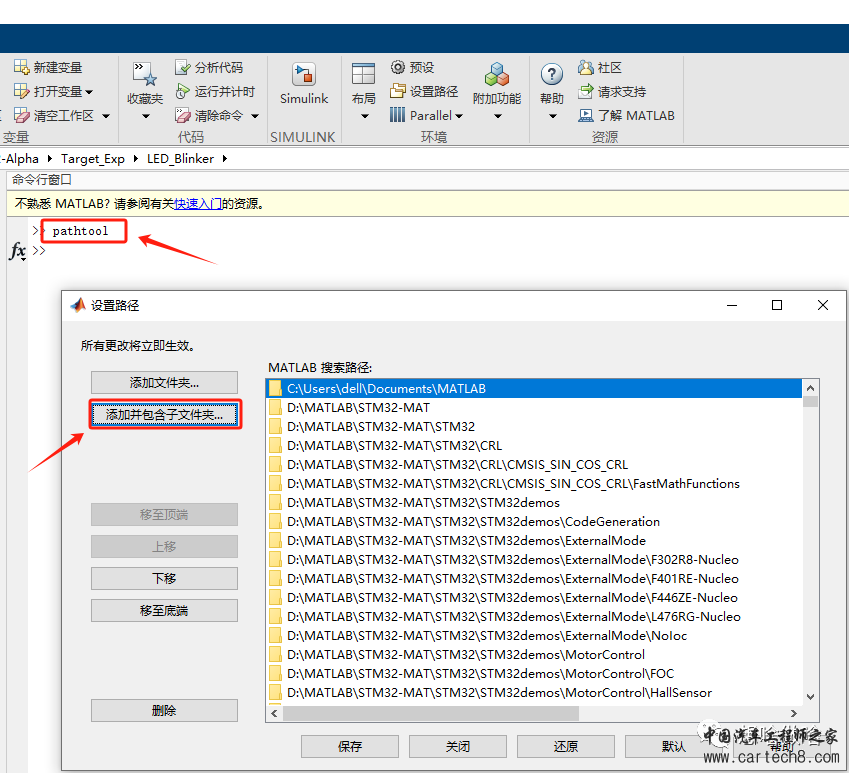
Task: Select the path ending in CodeGeneration
Action: click(534, 521)
